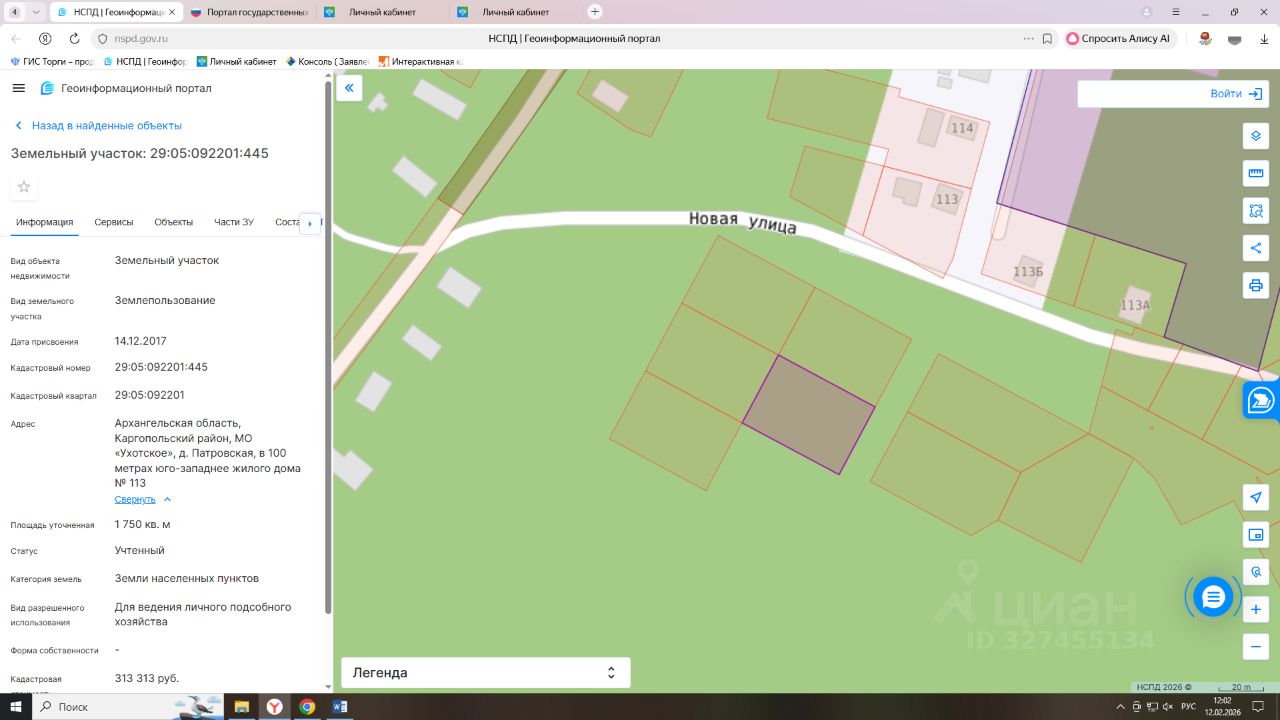Print the current map
The image size is (1280, 720).
pyautogui.click(x=1256, y=285)
